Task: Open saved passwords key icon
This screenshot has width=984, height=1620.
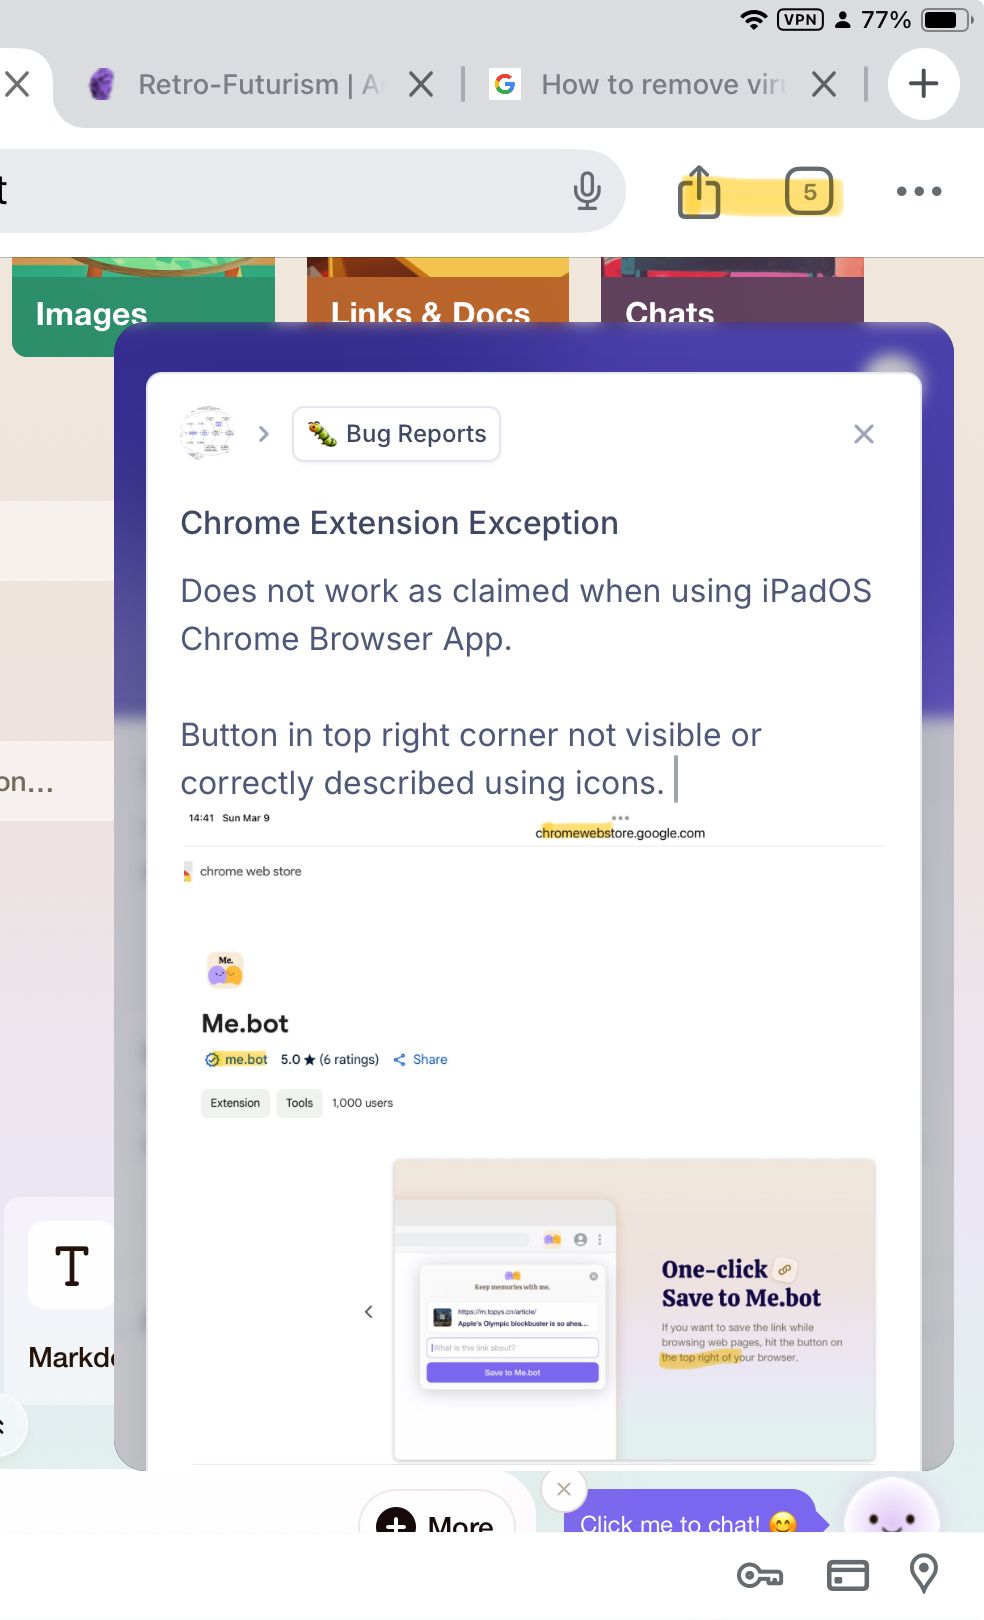Action: 760,1576
